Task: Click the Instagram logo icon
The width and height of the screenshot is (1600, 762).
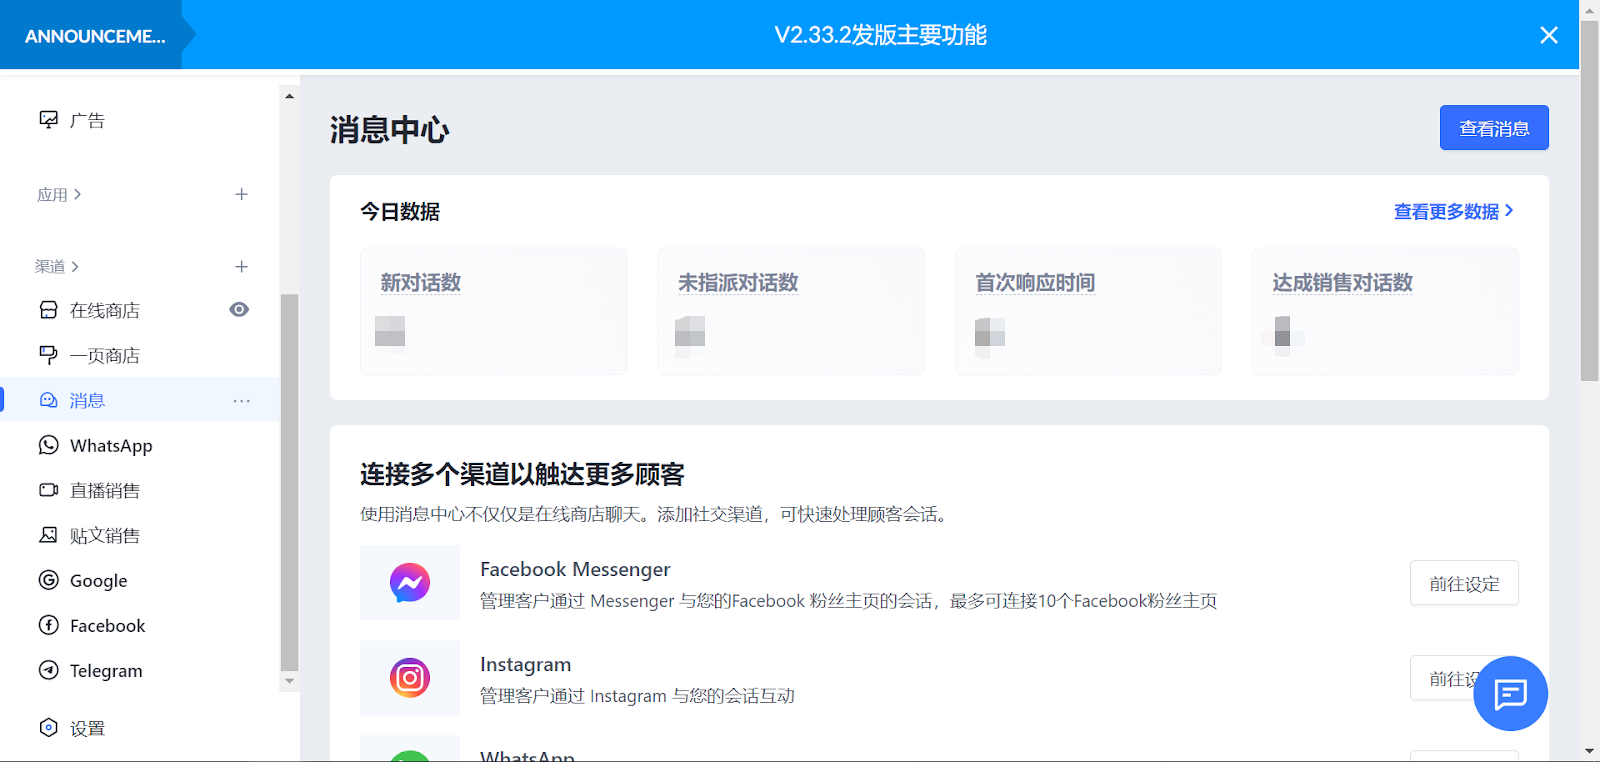Action: coord(410,678)
